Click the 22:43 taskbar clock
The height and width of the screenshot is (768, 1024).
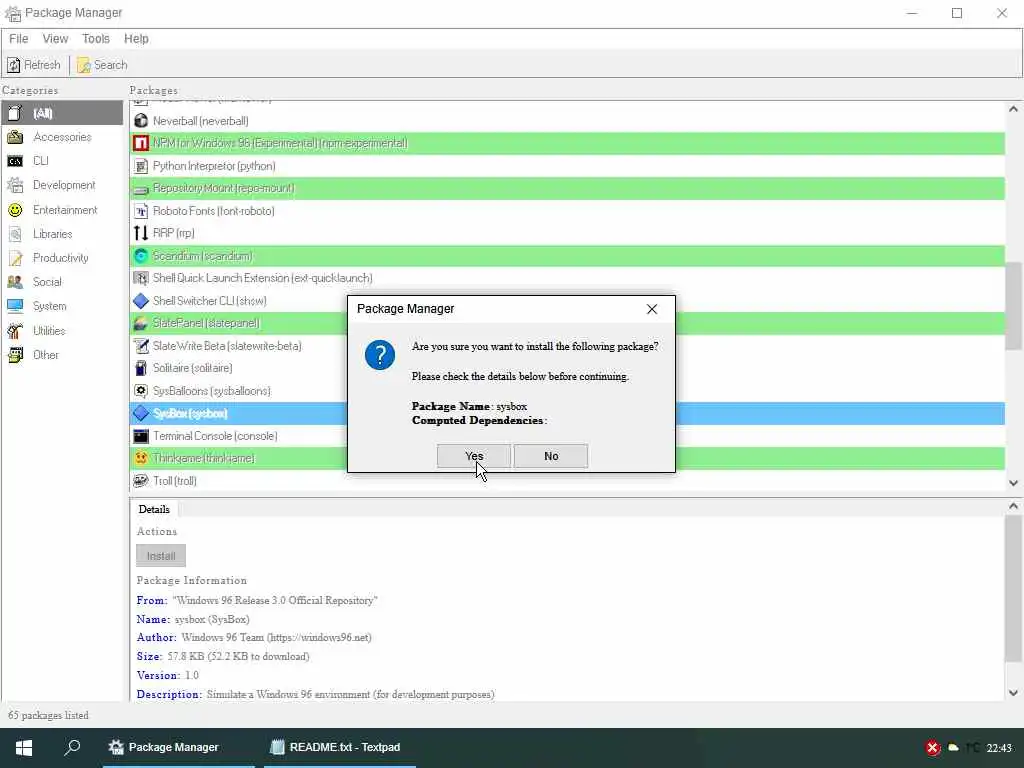[x=999, y=748]
